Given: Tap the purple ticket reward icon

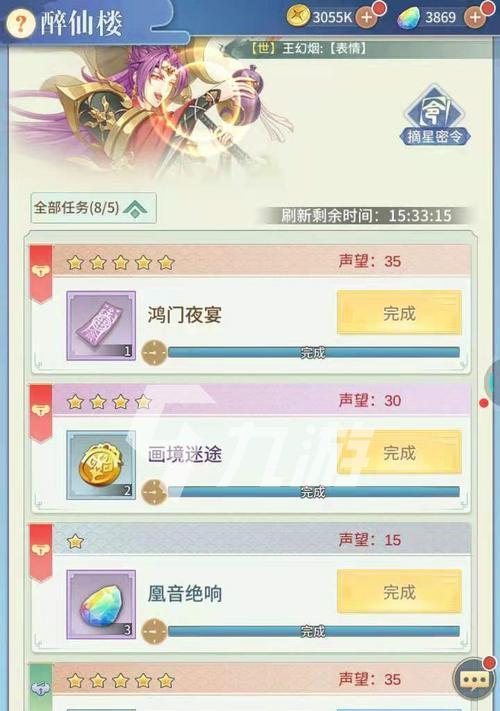Looking at the screenshot, I should click(x=101, y=326).
